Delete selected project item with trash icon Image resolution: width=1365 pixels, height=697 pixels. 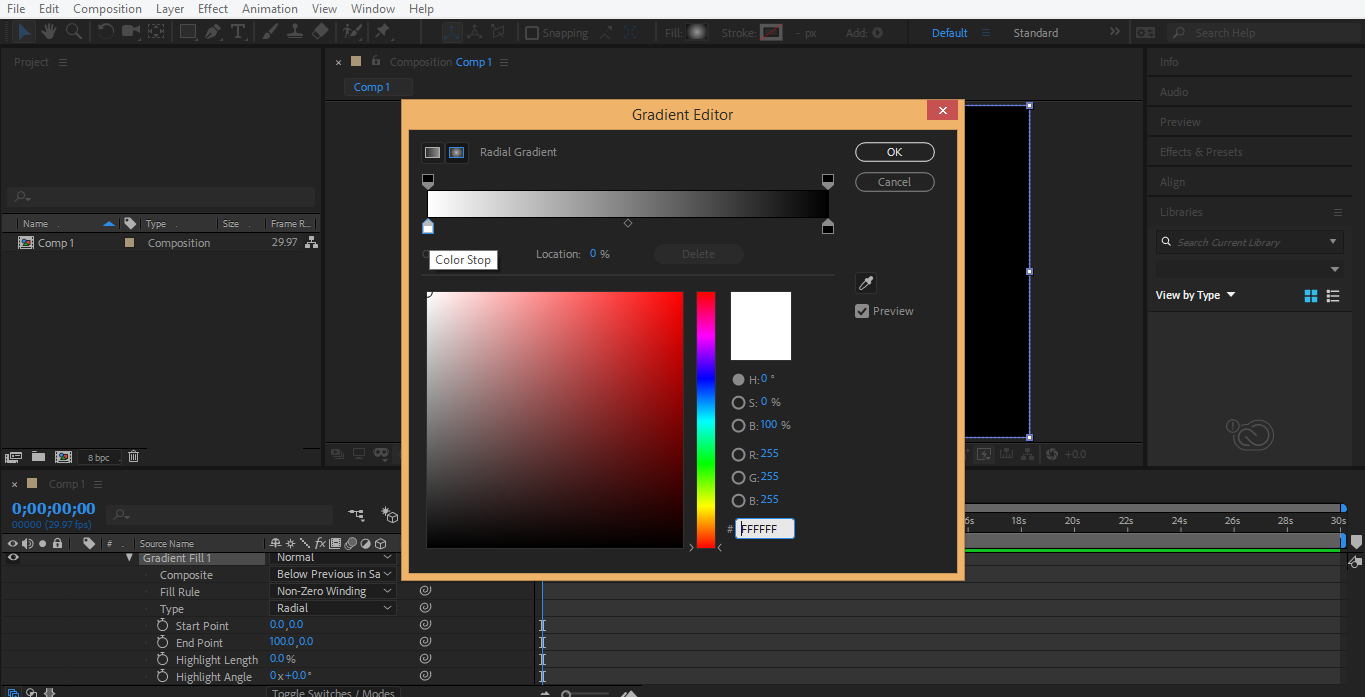133,457
